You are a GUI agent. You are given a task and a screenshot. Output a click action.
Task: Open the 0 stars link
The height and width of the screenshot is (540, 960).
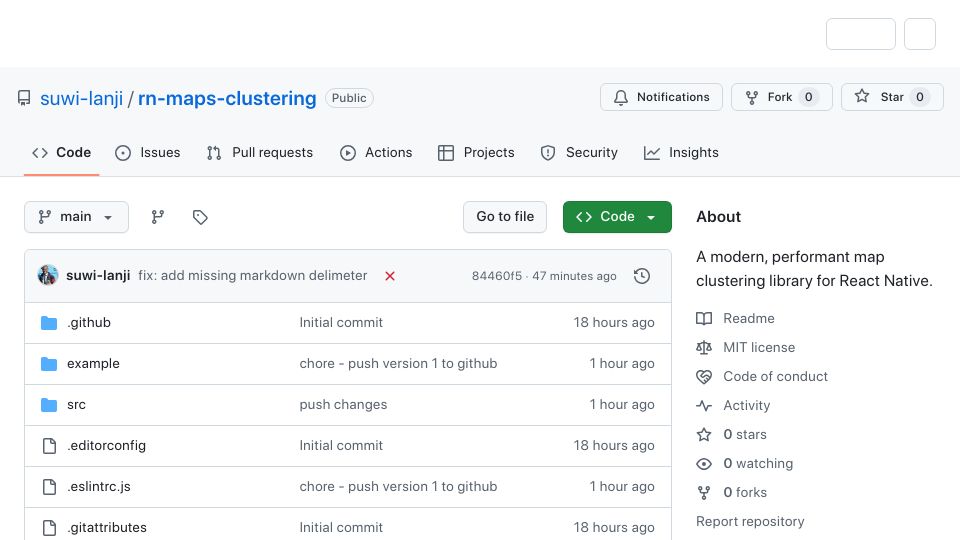click(x=745, y=435)
